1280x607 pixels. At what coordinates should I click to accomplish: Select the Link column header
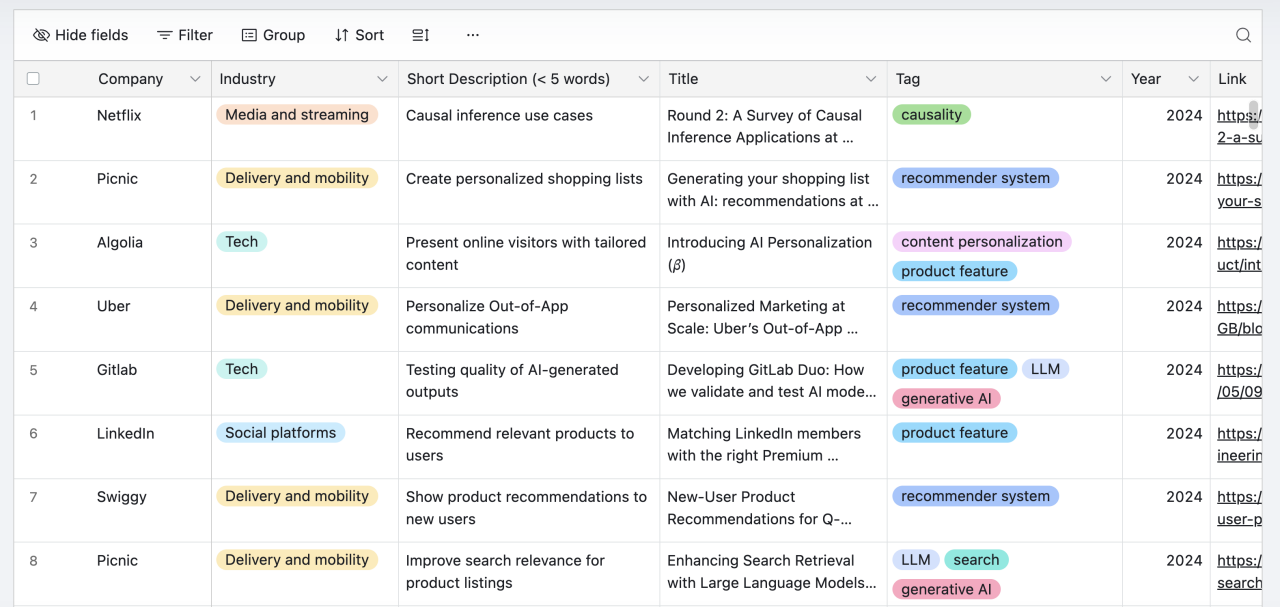(1236, 79)
